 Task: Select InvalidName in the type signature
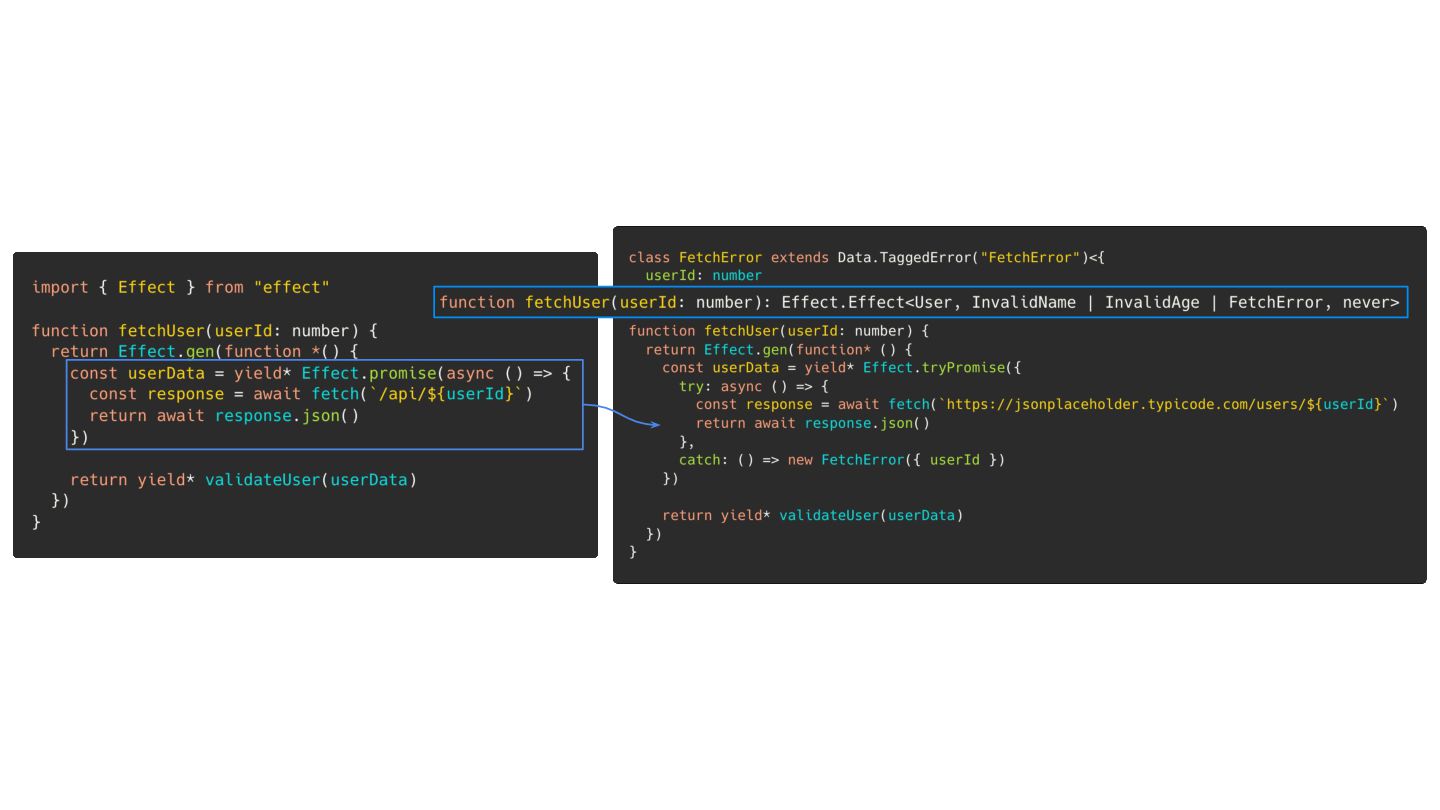(x=1024, y=302)
